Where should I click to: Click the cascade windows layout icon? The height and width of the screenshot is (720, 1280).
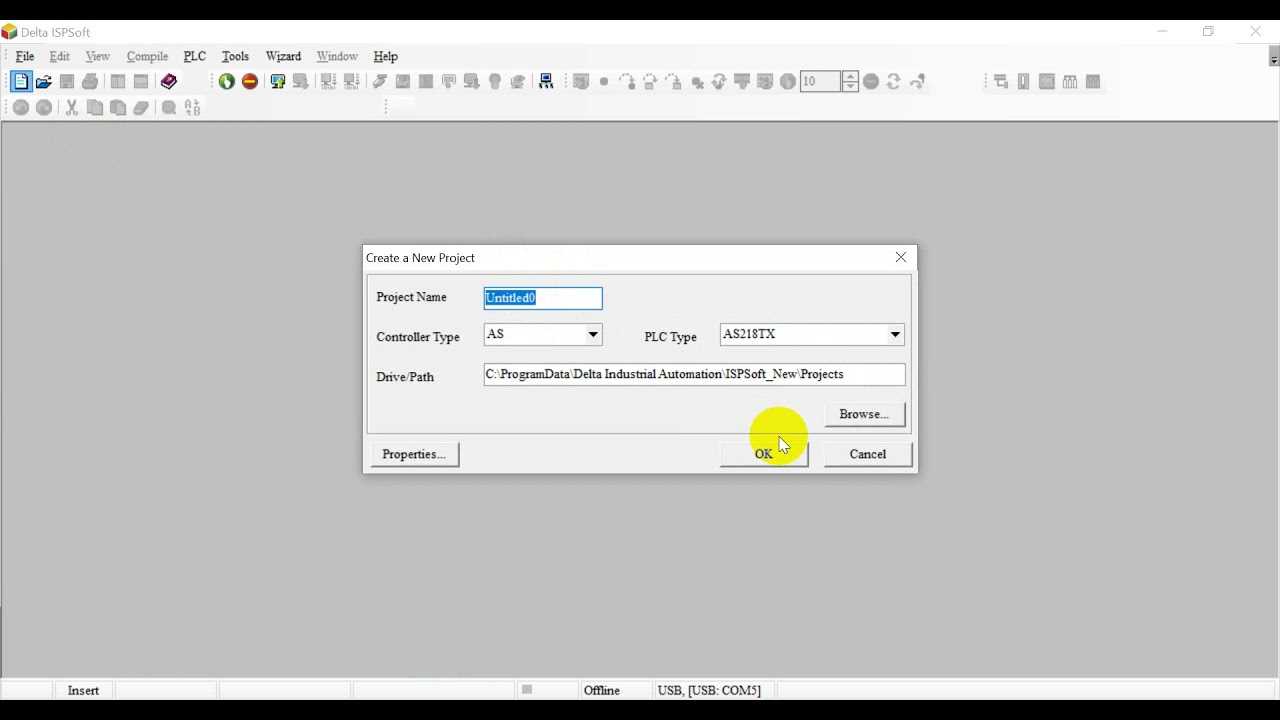coord(1001,82)
